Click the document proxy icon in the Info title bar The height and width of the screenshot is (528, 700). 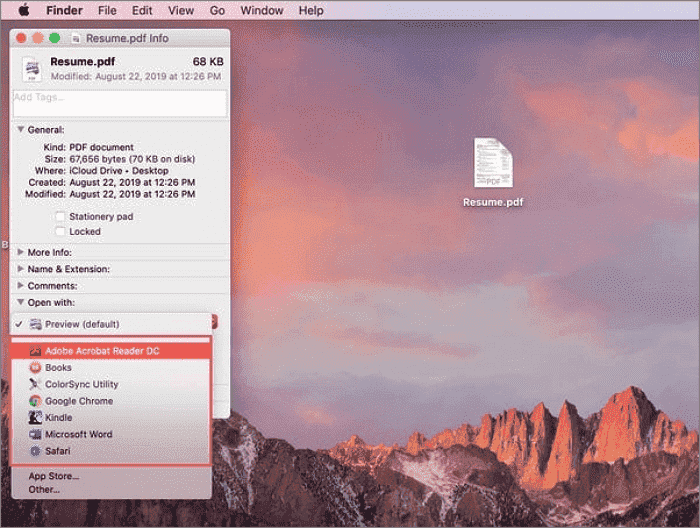(76, 39)
